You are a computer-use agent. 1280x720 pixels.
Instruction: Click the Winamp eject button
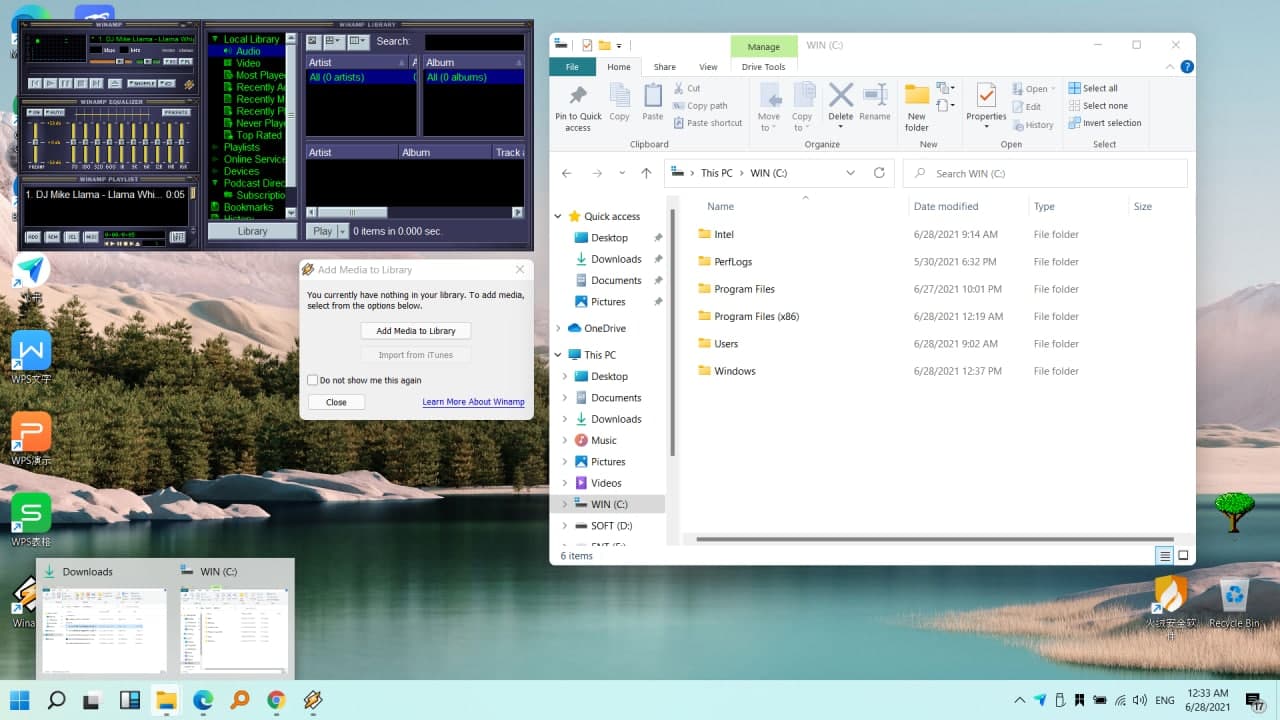[115, 83]
